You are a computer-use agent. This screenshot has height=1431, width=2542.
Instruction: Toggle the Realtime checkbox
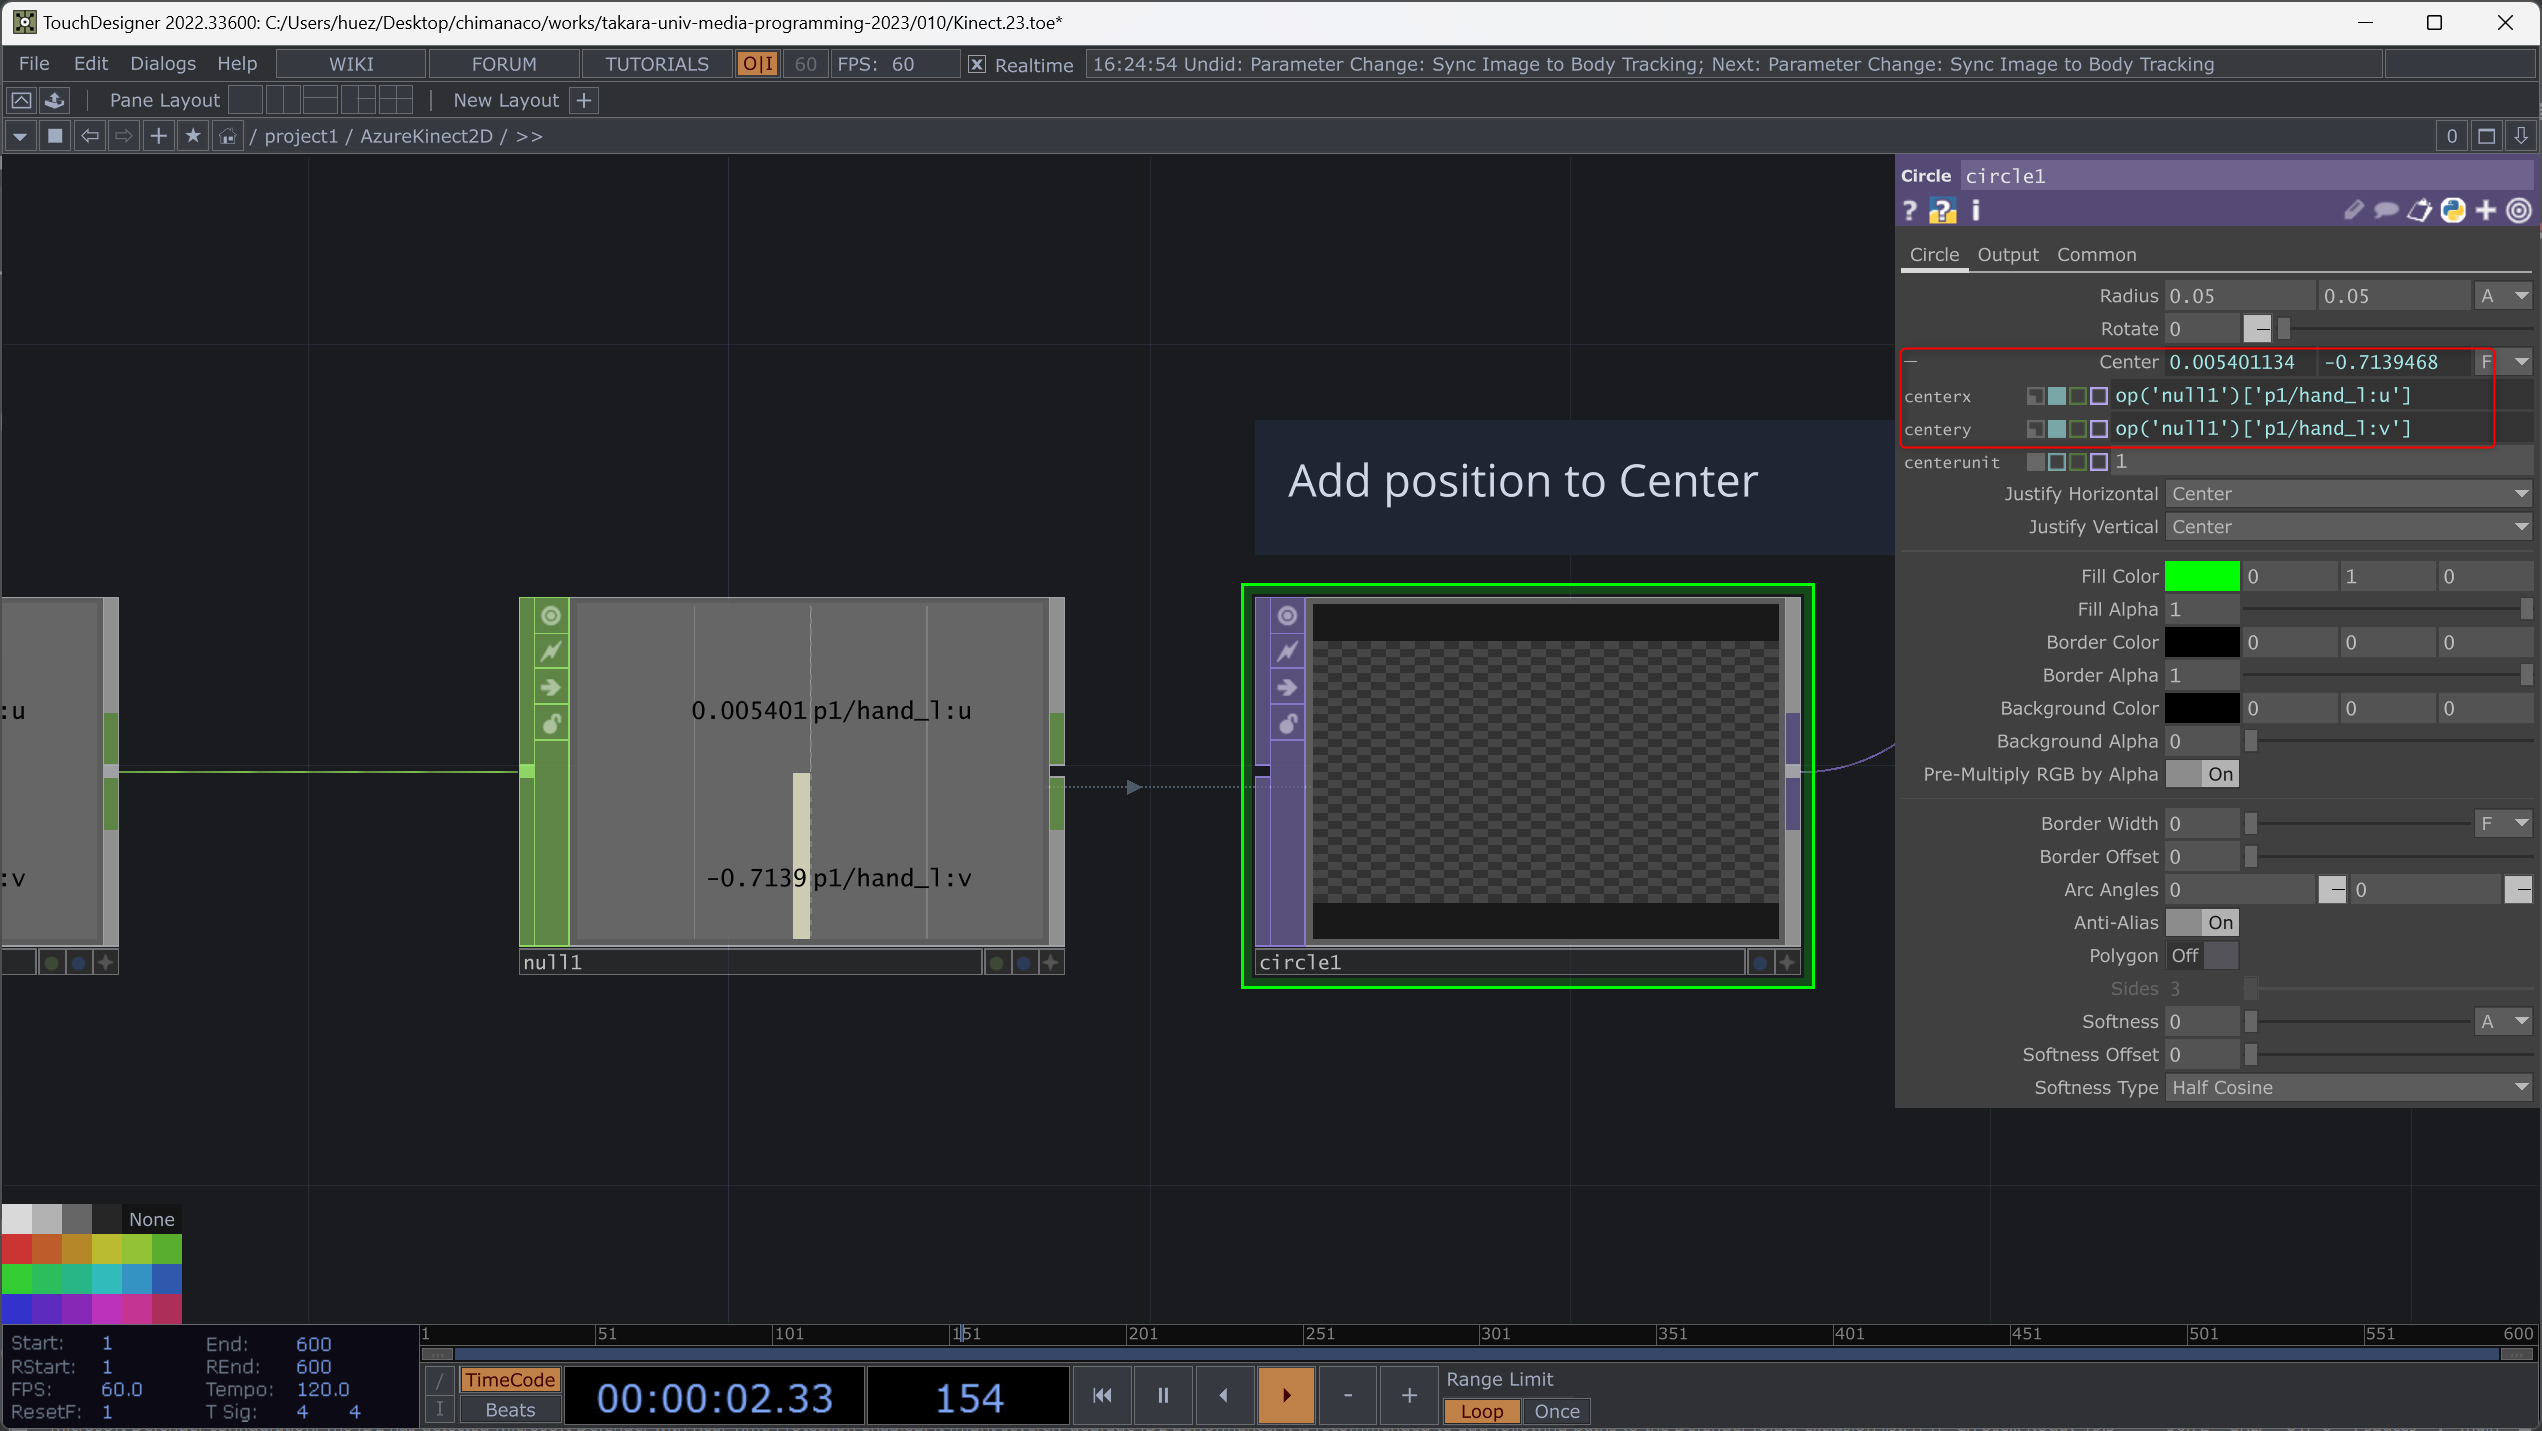coord(977,64)
